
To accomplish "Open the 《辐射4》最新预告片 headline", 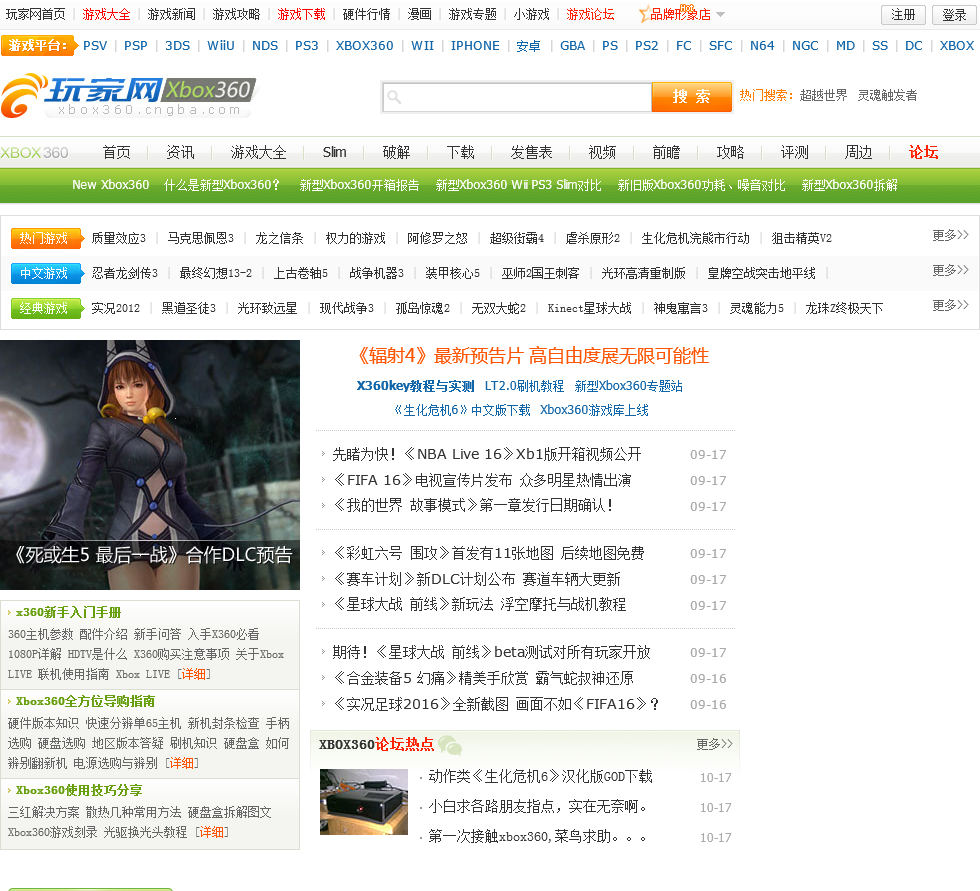I will click(x=531, y=356).
